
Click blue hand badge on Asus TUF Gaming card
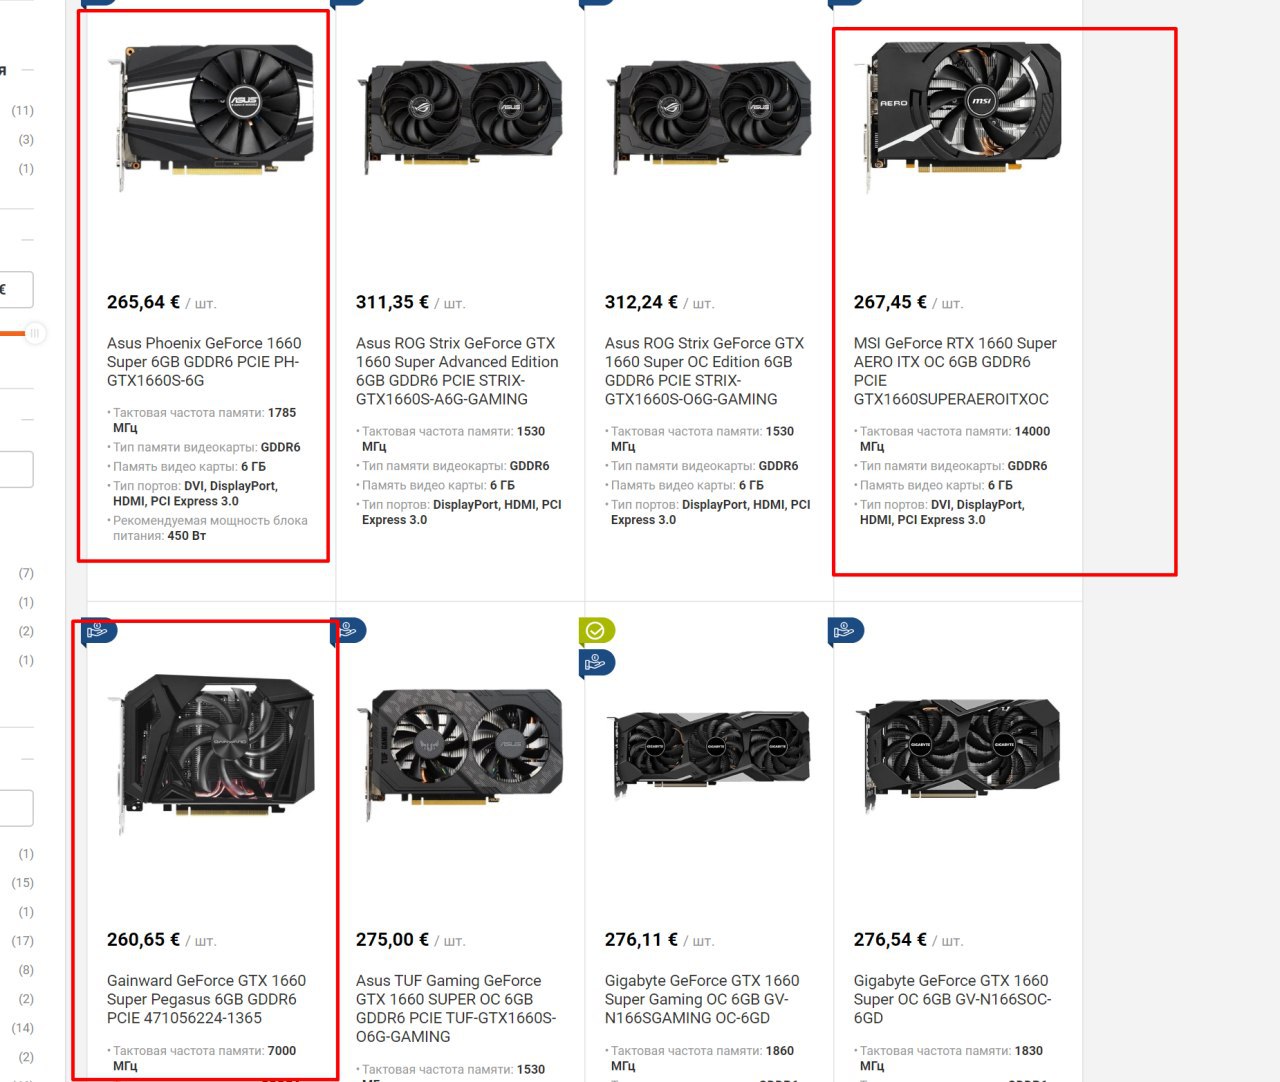(x=348, y=631)
